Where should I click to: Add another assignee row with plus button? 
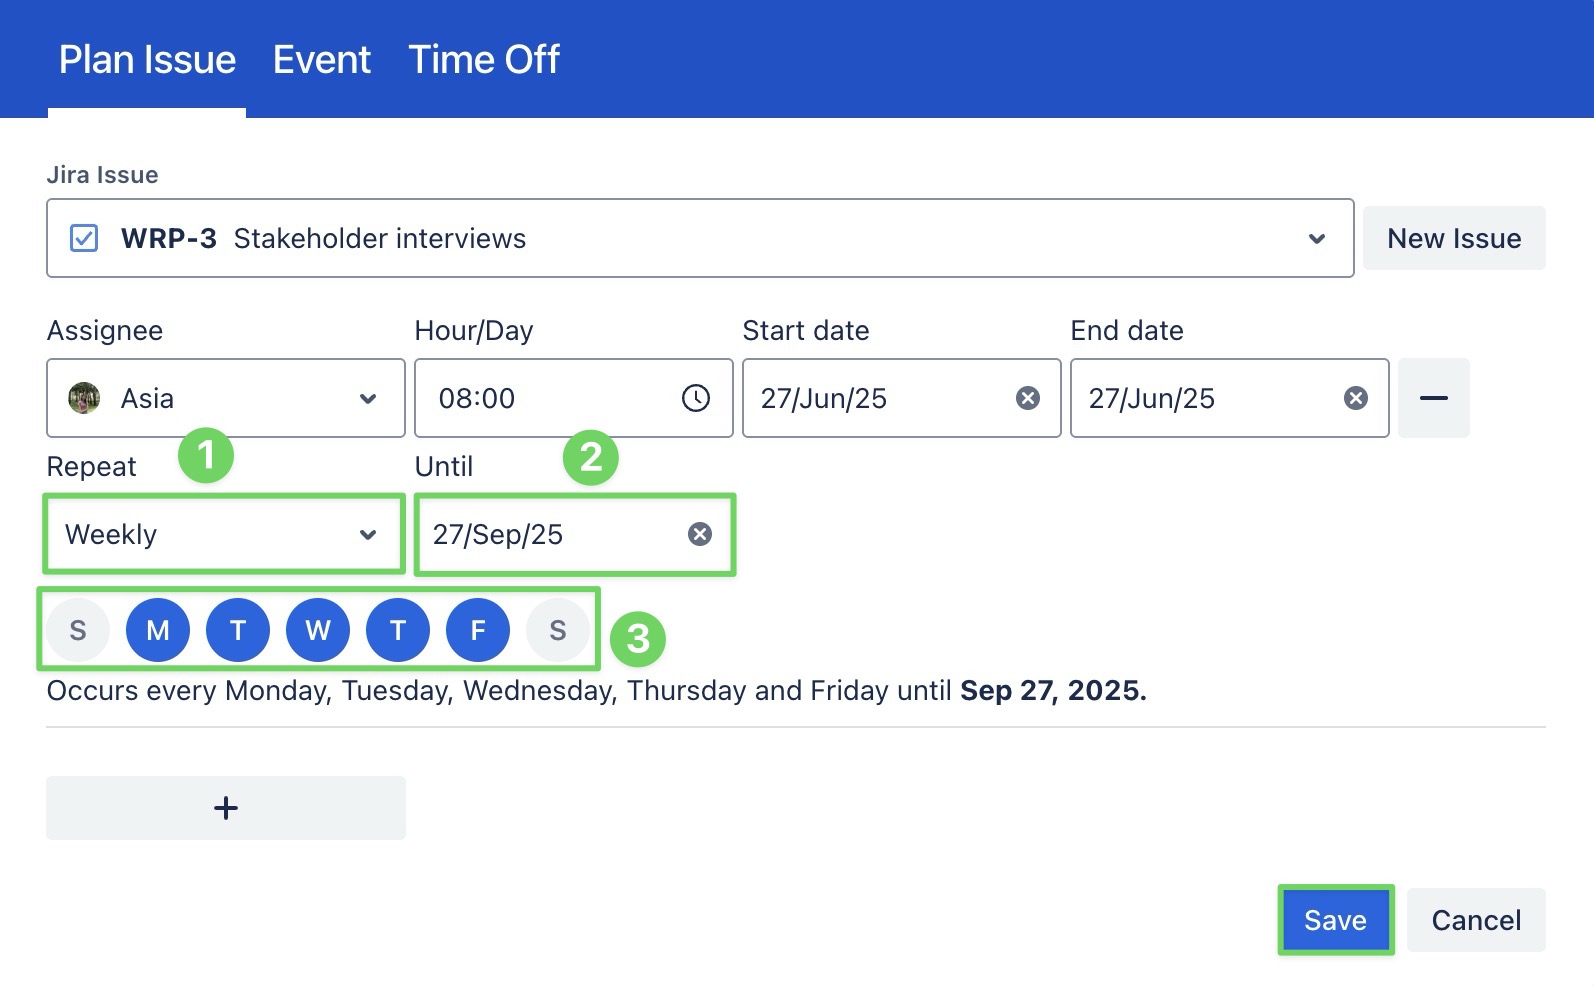tap(226, 808)
